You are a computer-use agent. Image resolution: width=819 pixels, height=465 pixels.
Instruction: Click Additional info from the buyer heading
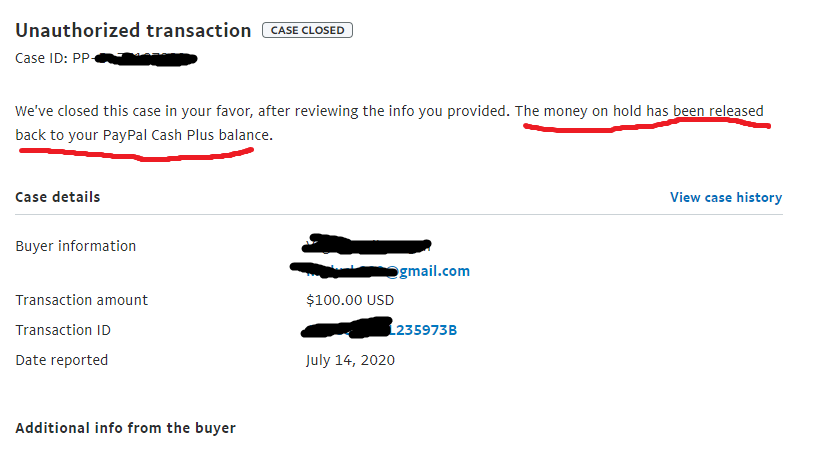pyautogui.click(x=126, y=428)
